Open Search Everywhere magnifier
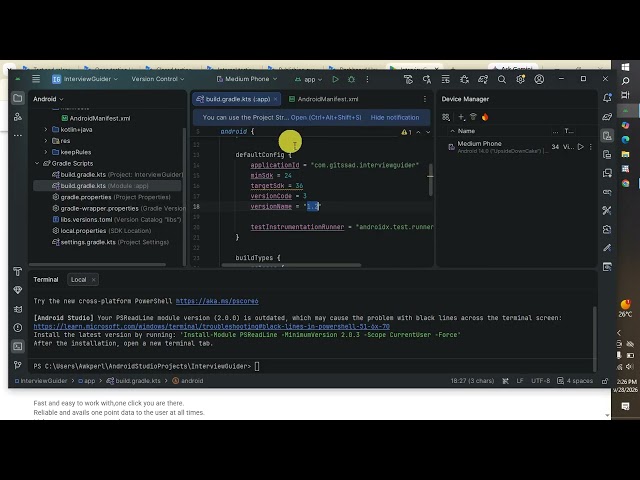 (502, 79)
